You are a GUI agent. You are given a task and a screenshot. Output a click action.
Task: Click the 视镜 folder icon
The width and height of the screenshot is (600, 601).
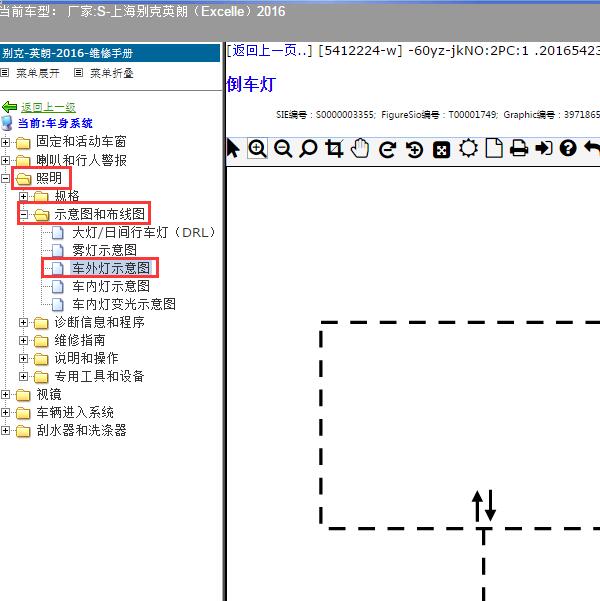point(23,394)
